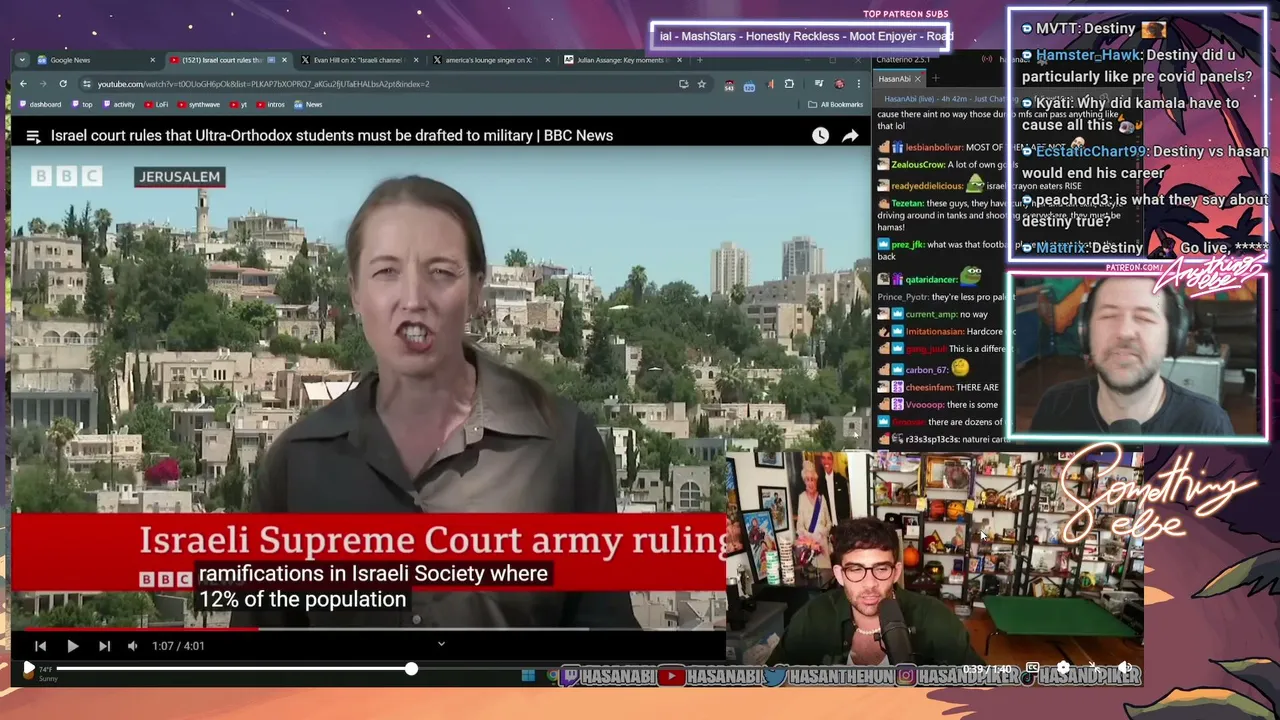Skip to the next video in playlist
This screenshot has height=720, width=1280.
[x=104, y=646]
